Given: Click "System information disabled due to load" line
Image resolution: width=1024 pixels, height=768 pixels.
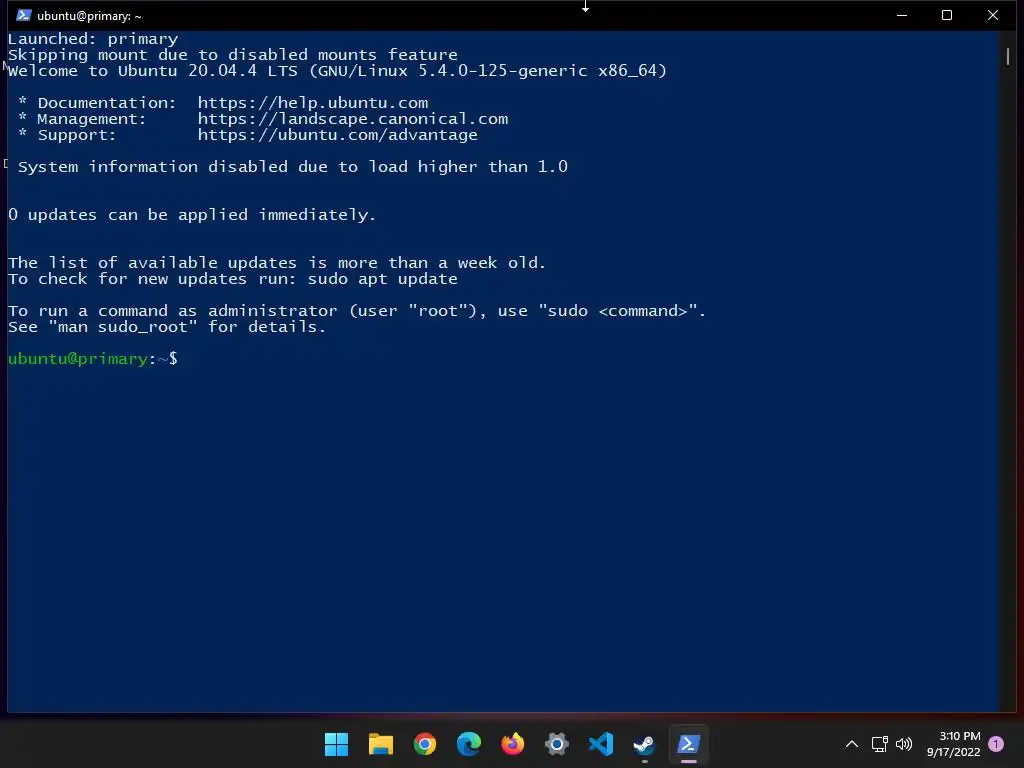Looking at the screenshot, I should click(x=293, y=167).
